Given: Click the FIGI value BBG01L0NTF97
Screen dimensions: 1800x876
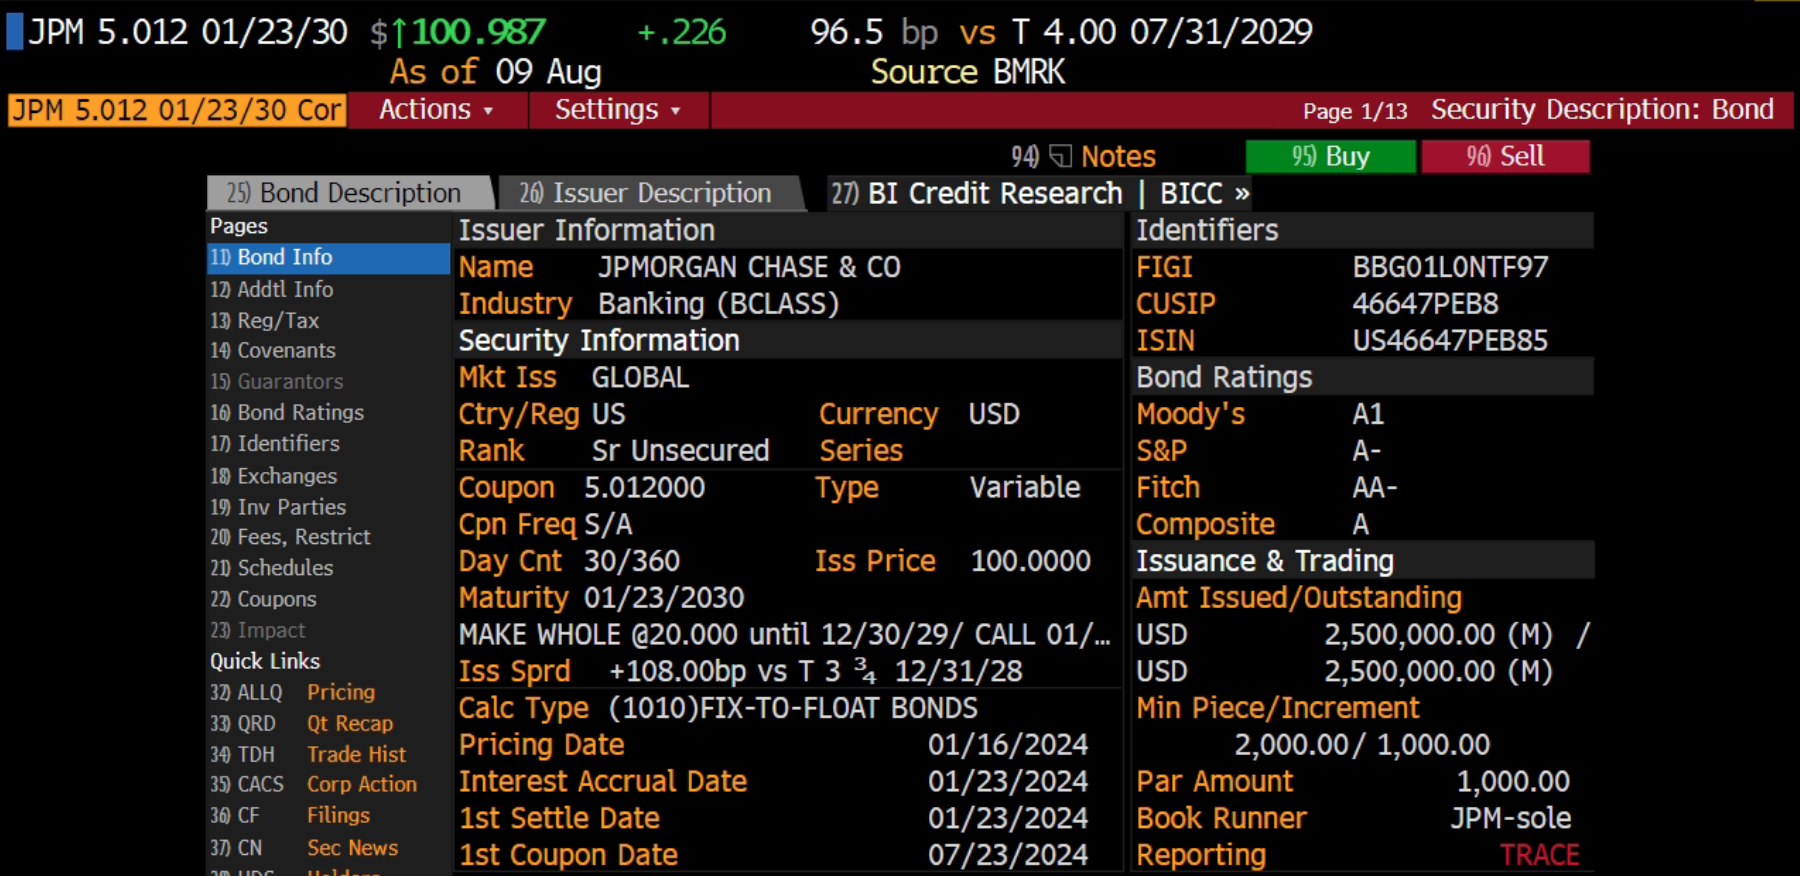Looking at the screenshot, I should [x=1450, y=267].
